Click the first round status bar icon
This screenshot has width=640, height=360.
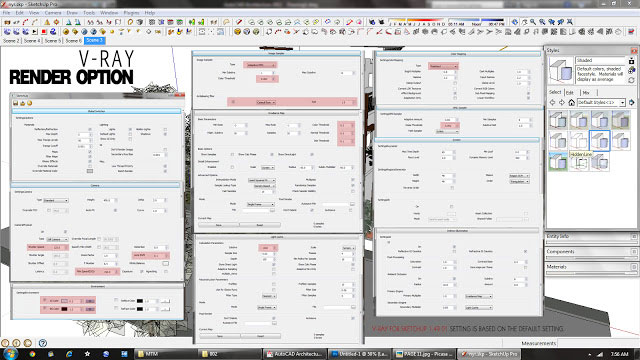[5, 343]
